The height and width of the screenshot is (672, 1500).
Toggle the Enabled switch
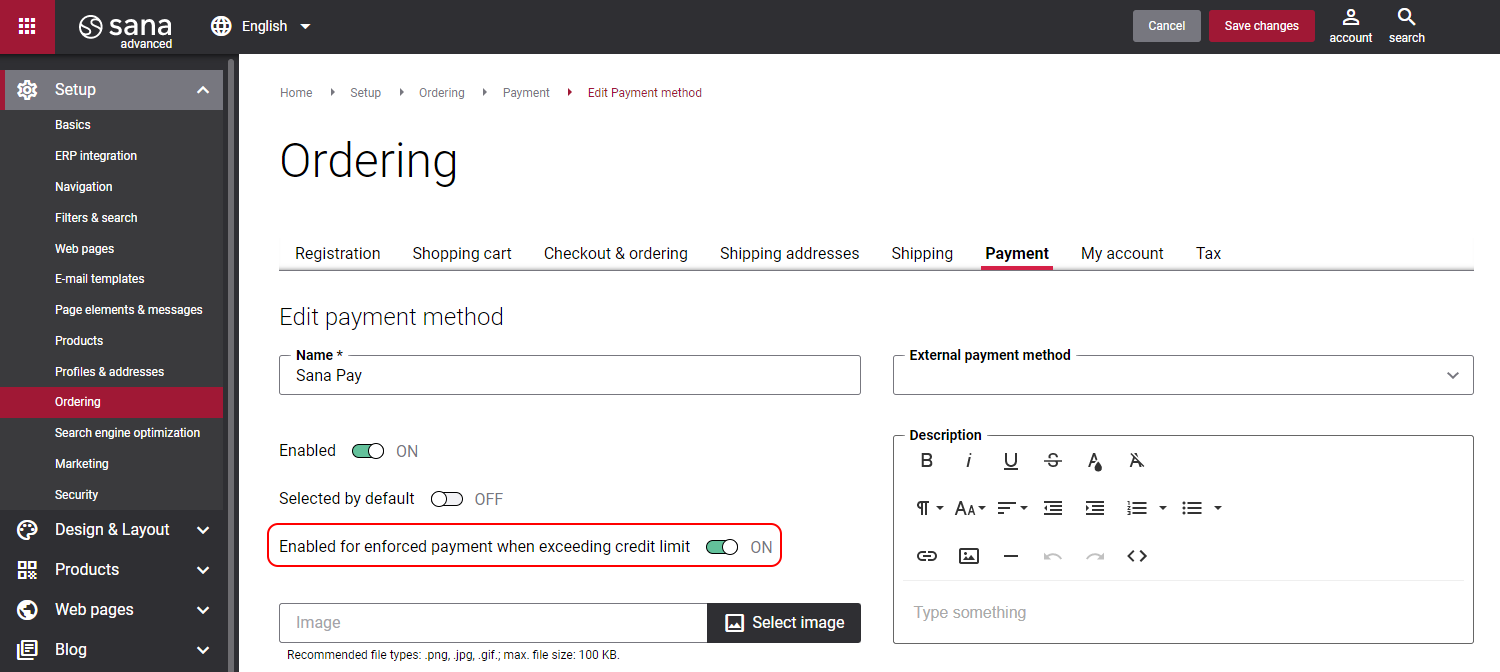click(368, 451)
